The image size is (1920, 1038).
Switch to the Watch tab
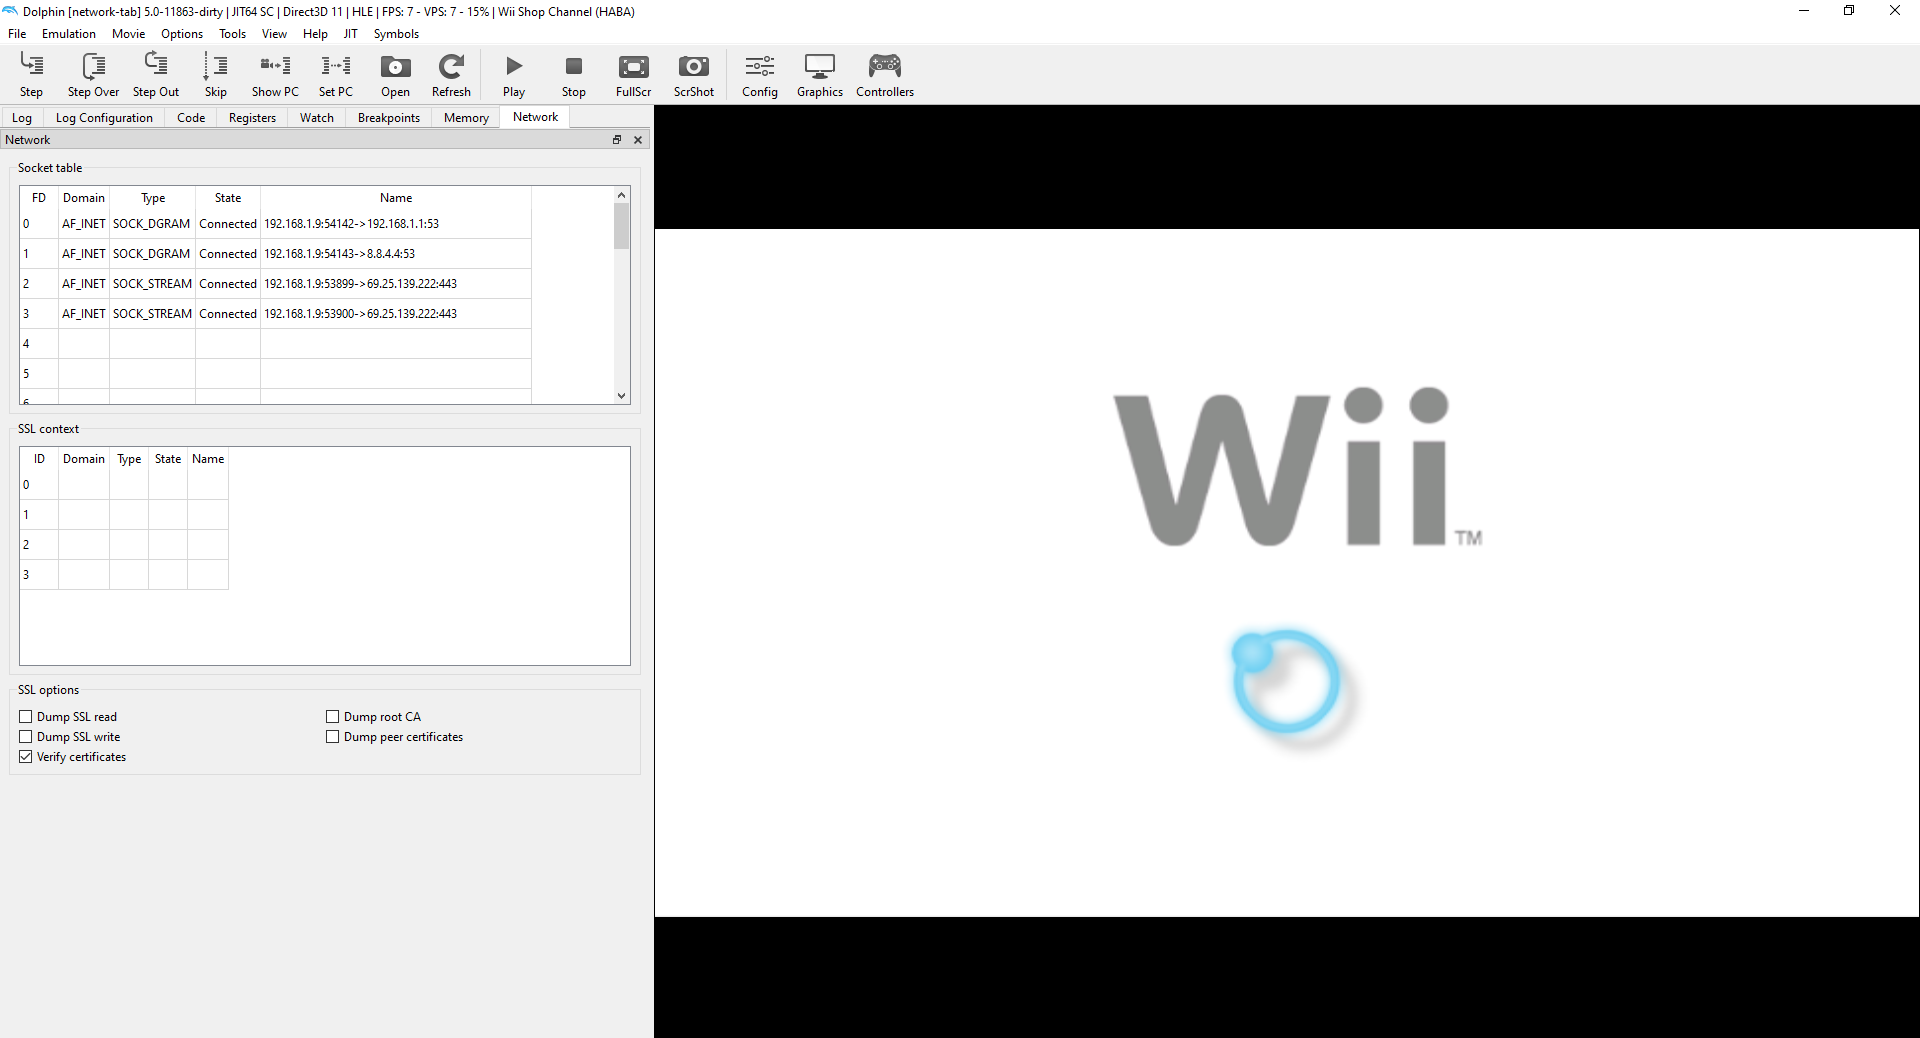[317, 118]
